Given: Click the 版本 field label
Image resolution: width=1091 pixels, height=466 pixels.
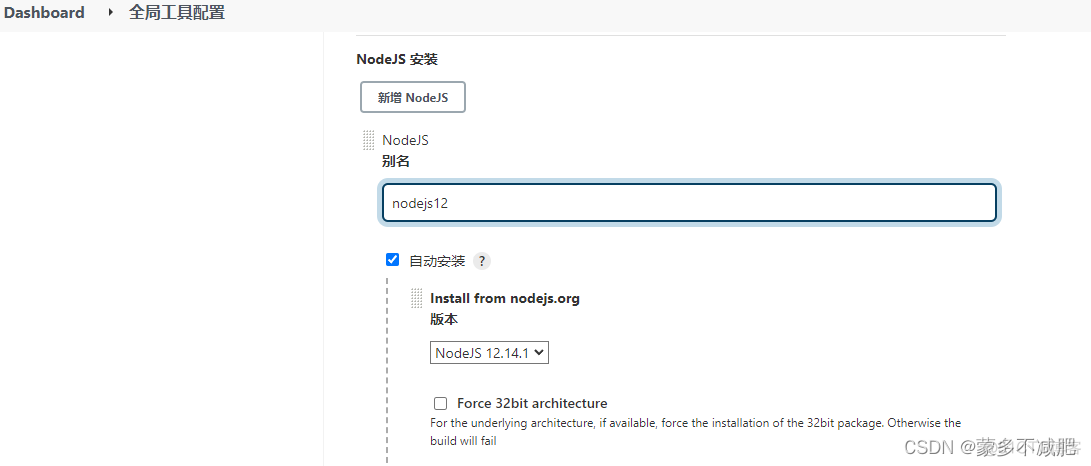Looking at the screenshot, I should click(x=444, y=319).
